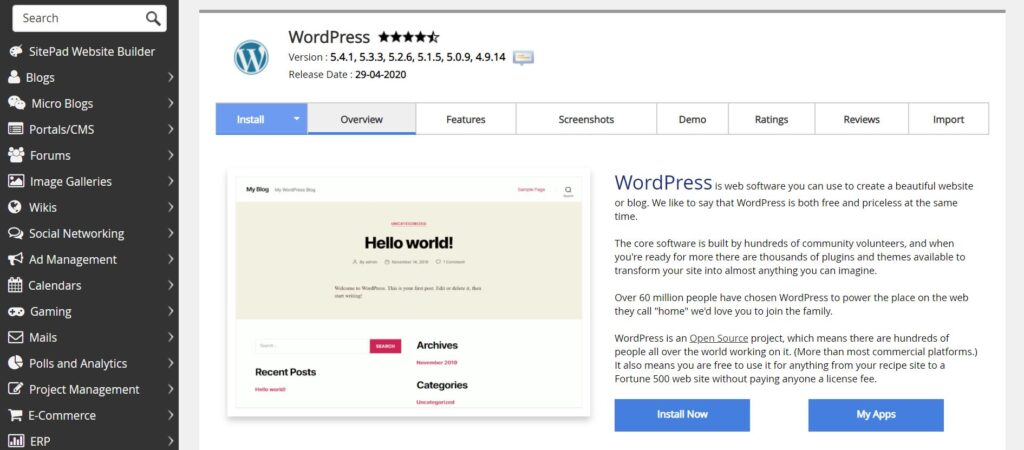The image size is (1024, 450).
Task: Open the Screenshots tab
Action: pos(586,119)
